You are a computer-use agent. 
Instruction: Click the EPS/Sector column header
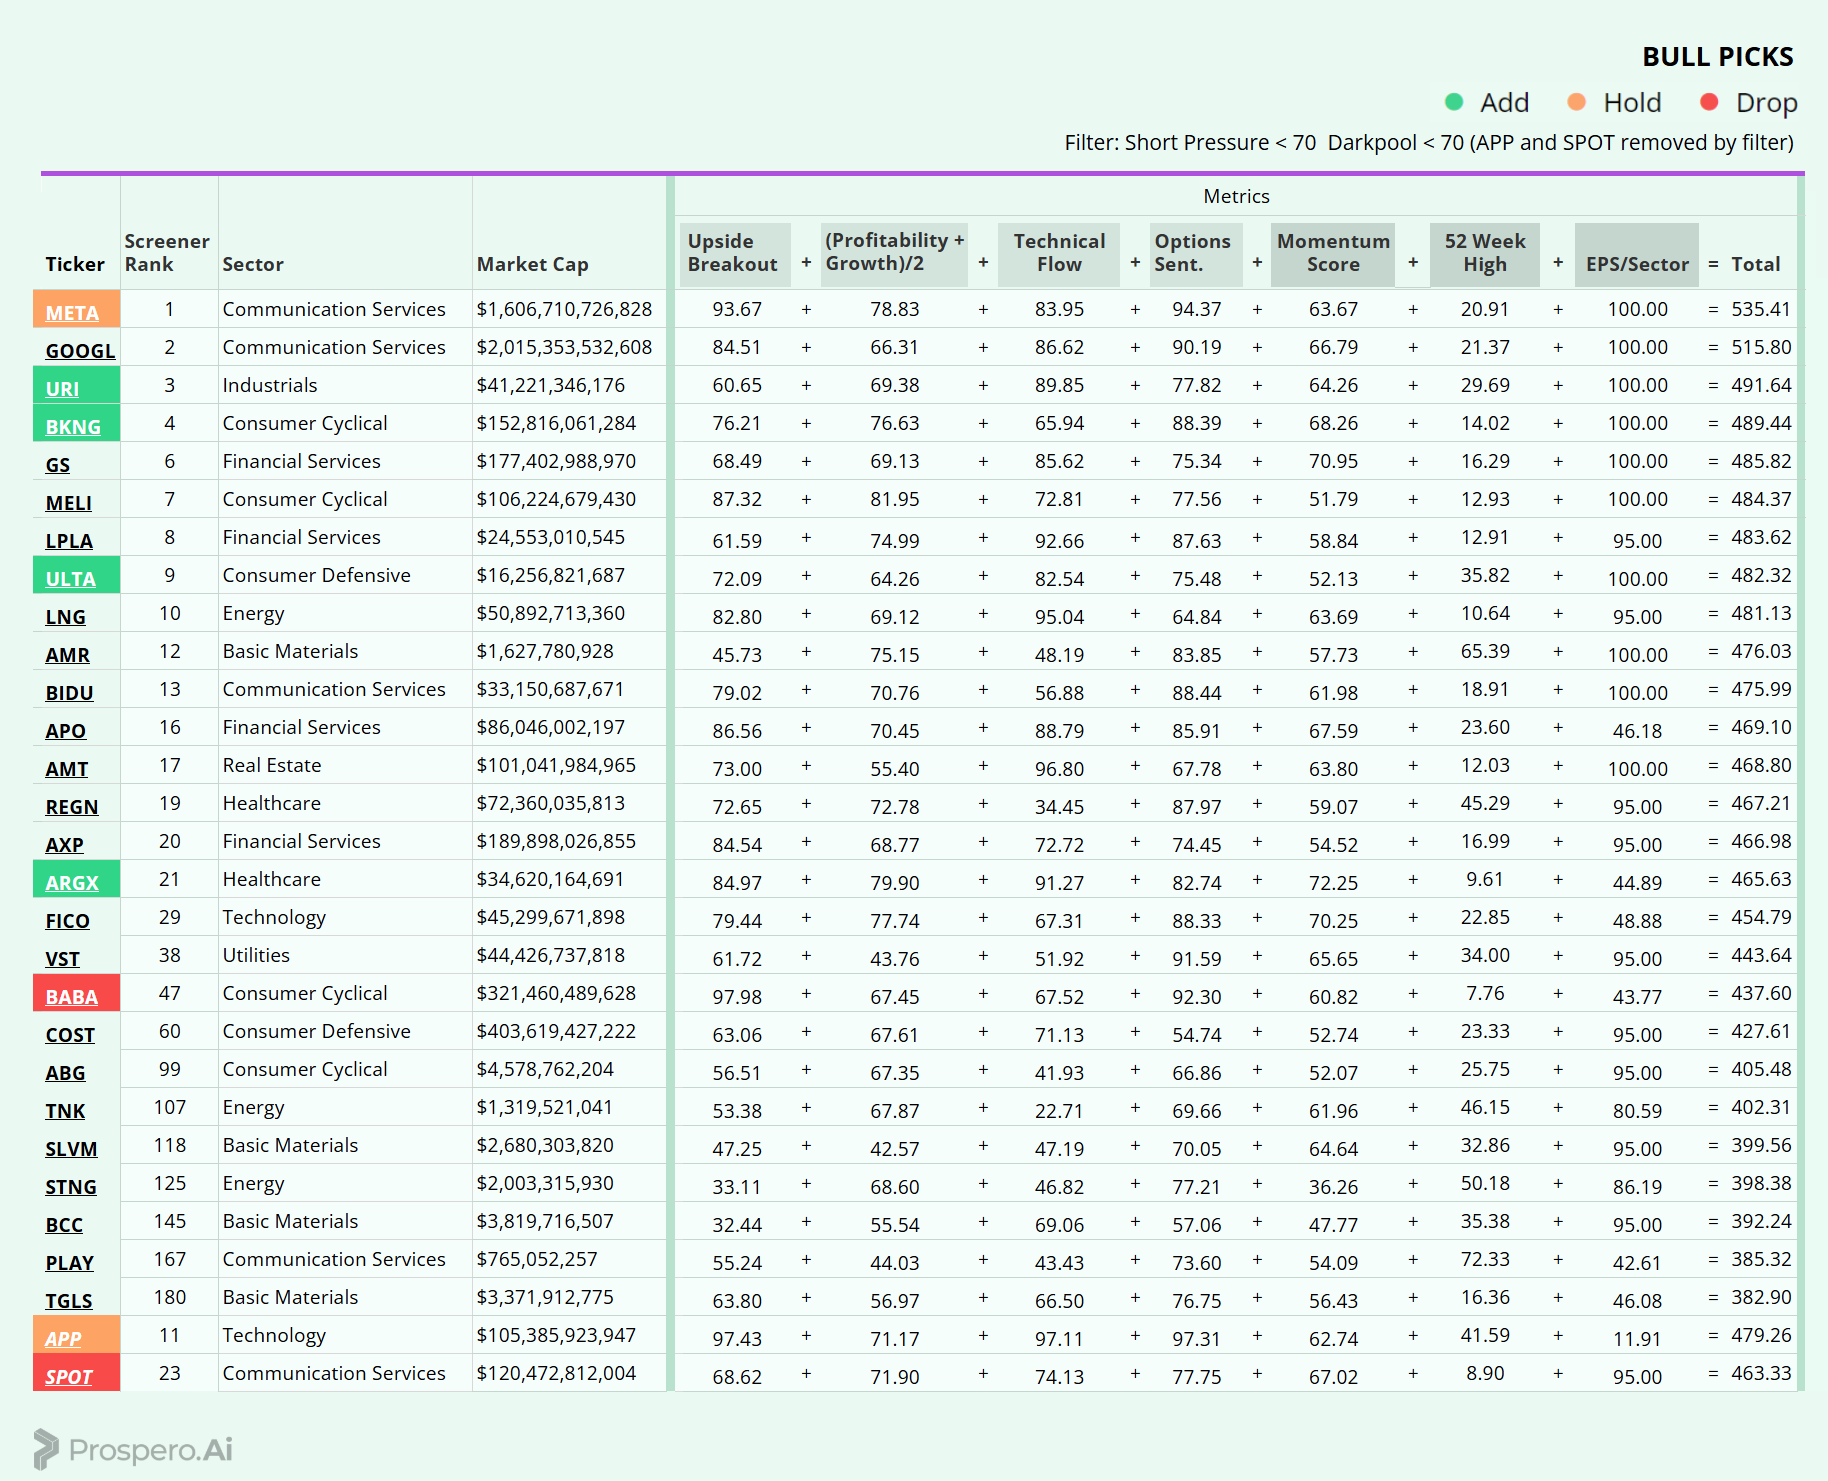pos(1637,254)
